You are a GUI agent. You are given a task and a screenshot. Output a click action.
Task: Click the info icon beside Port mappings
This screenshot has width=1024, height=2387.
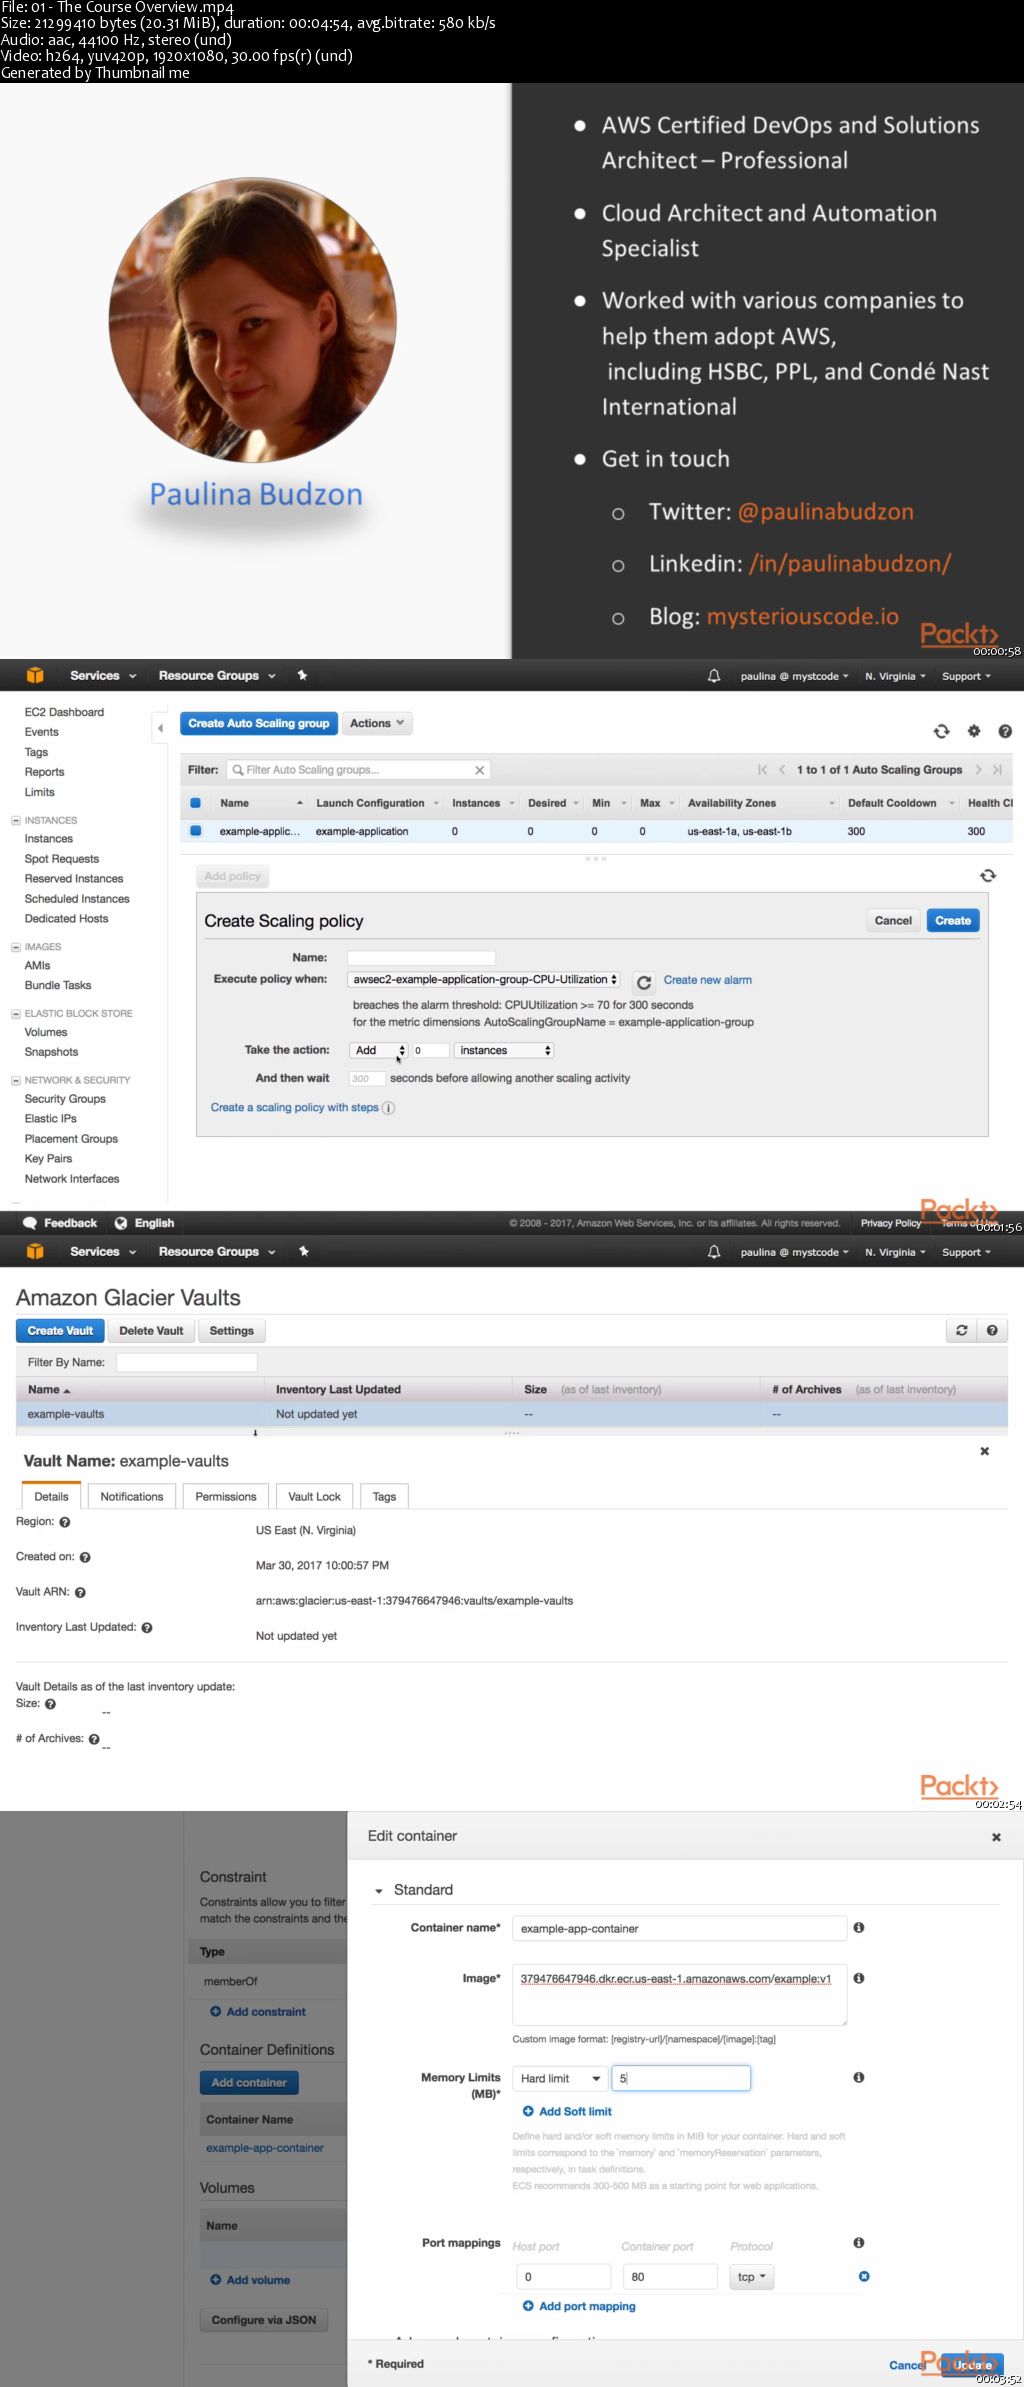859,2242
